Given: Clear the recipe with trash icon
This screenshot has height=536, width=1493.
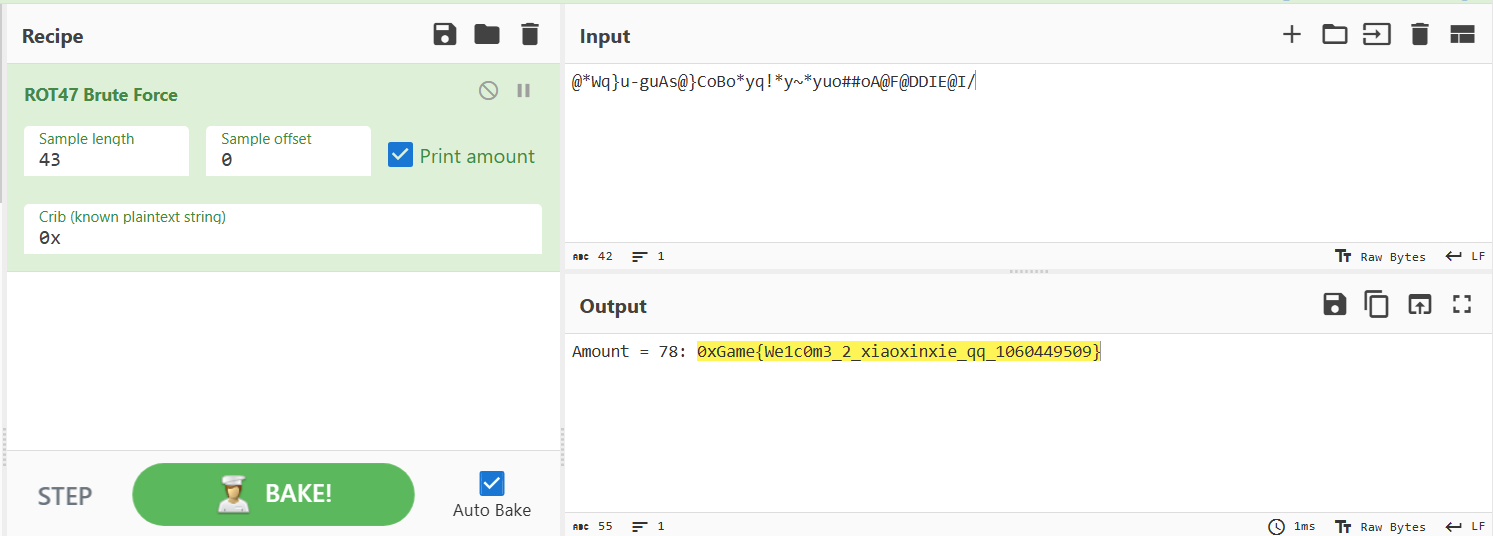Looking at the screenshot, I should 530,35.
